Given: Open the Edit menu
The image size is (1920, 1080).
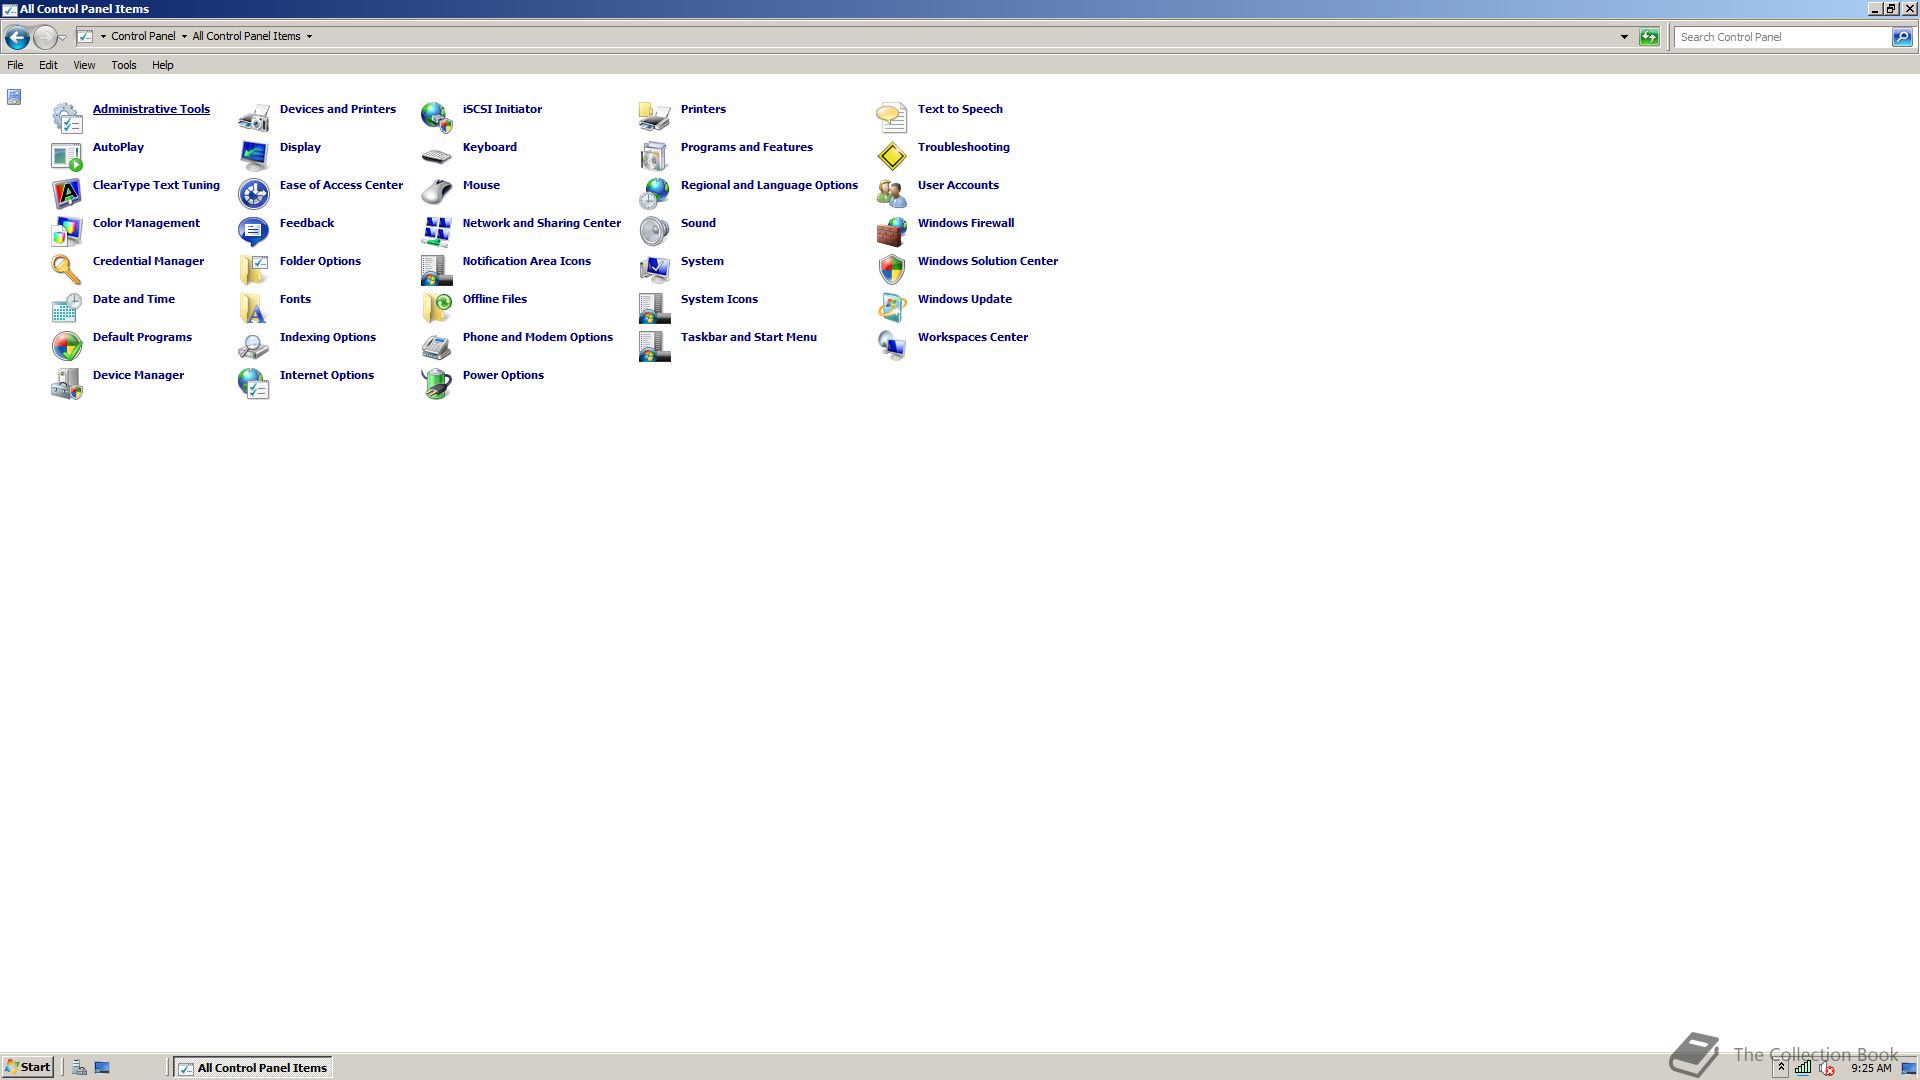Looking at the screenshot, I should coord(48,65).
